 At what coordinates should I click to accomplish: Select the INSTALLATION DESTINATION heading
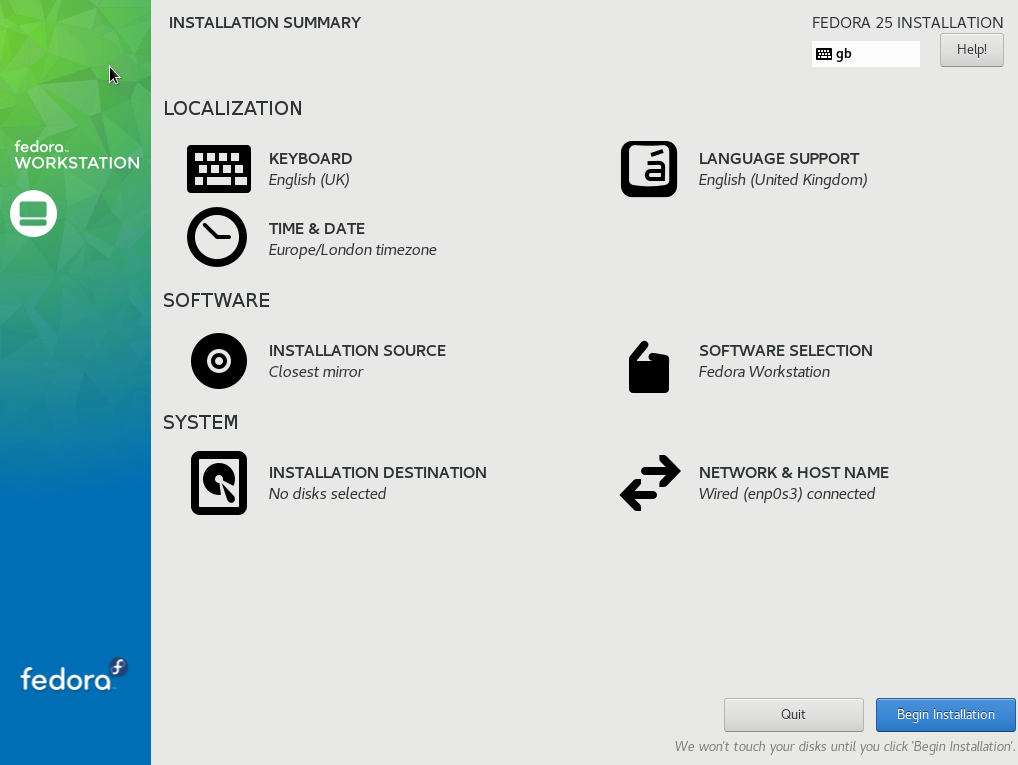pyautogui.click(x=378, y=473)
